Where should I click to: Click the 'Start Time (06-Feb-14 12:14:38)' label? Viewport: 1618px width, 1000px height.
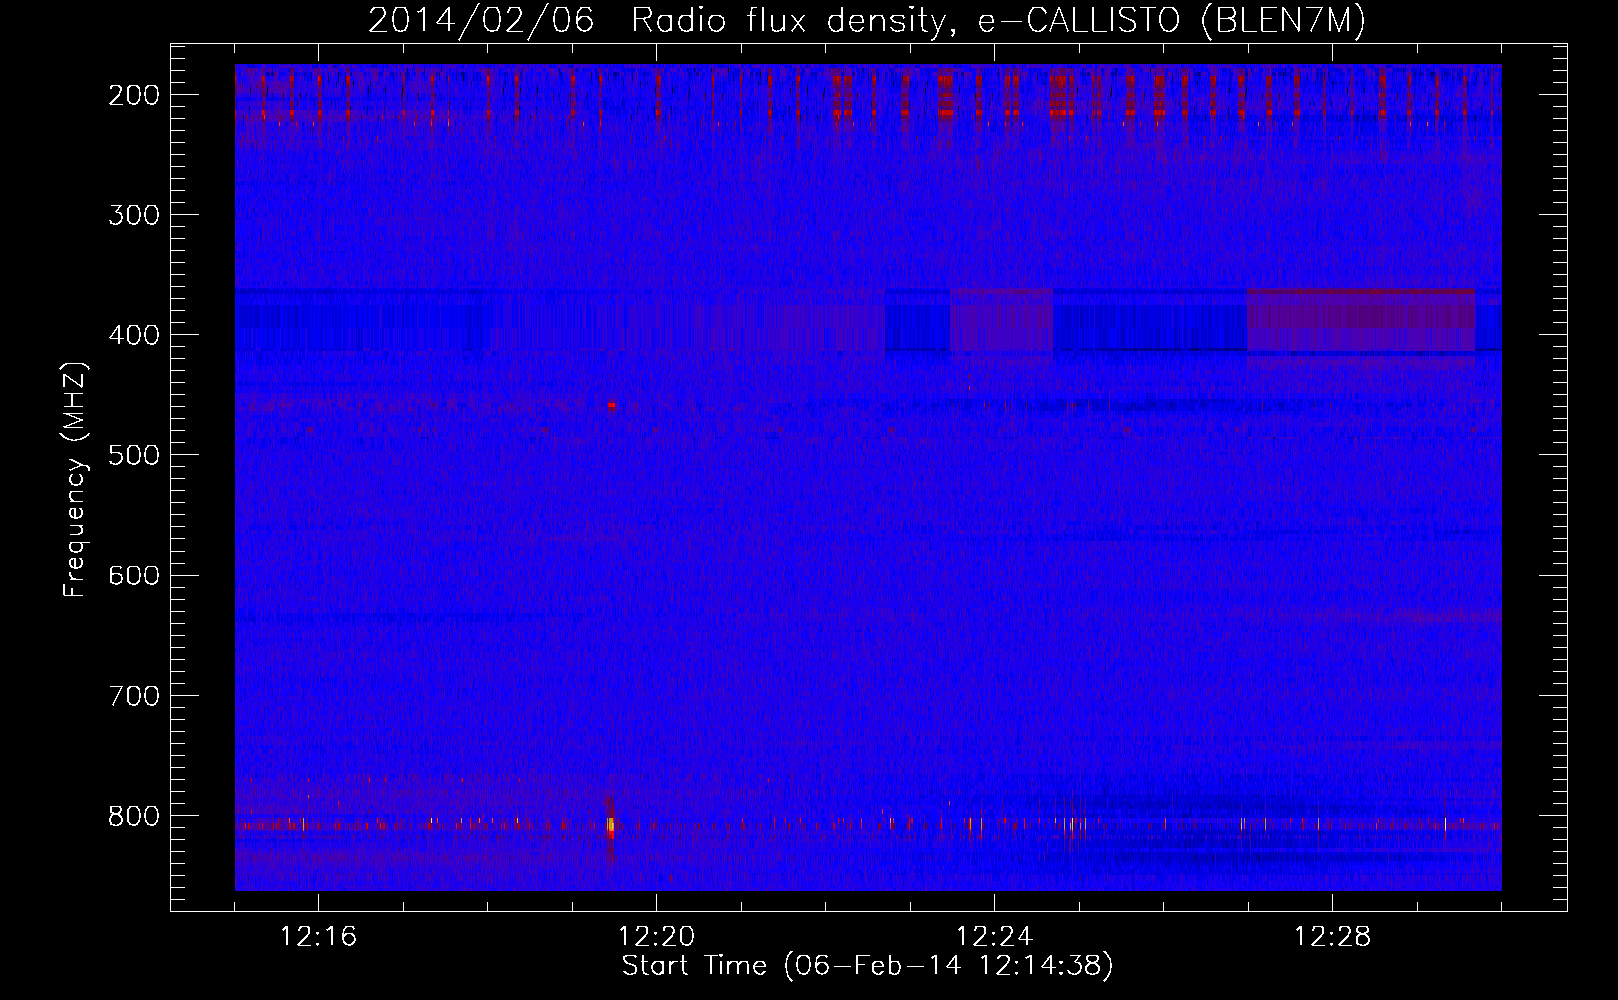(867, 966)
